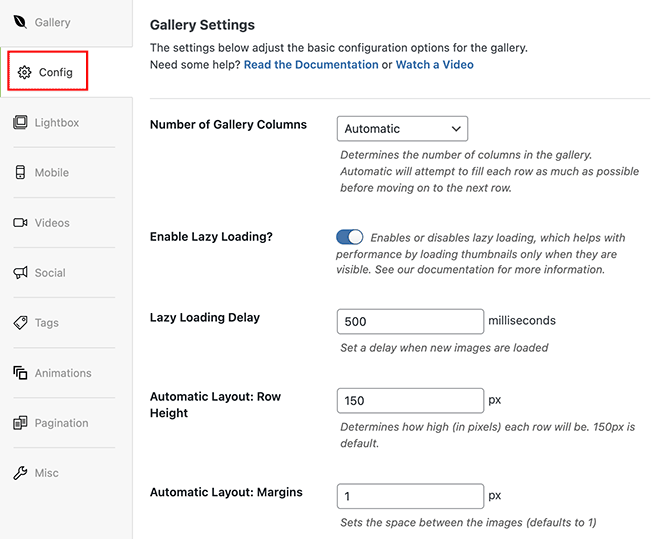Switch to the Lightbox tab
This screenshot has height=539, width=662.
pos(57,123)
